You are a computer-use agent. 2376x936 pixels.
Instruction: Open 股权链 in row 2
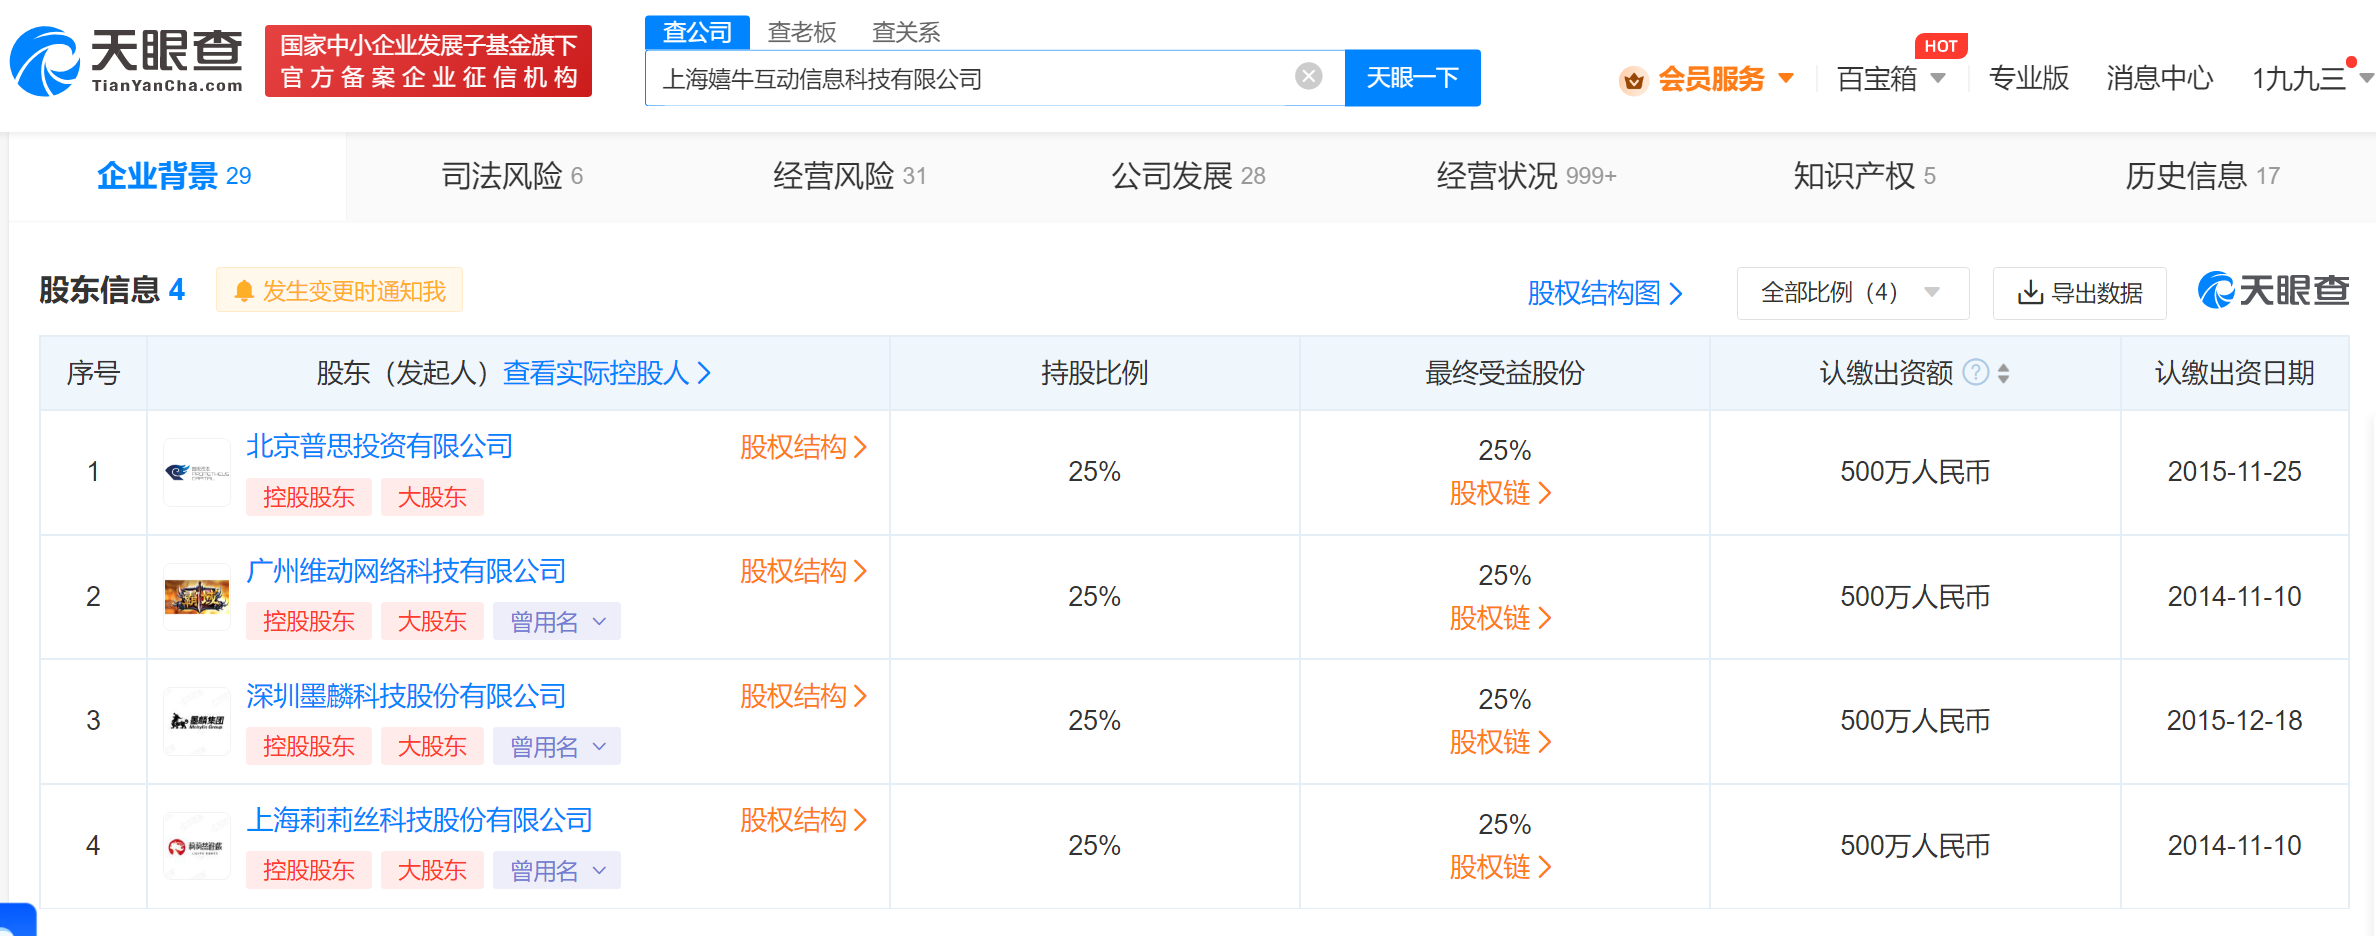pos(1500,618)
